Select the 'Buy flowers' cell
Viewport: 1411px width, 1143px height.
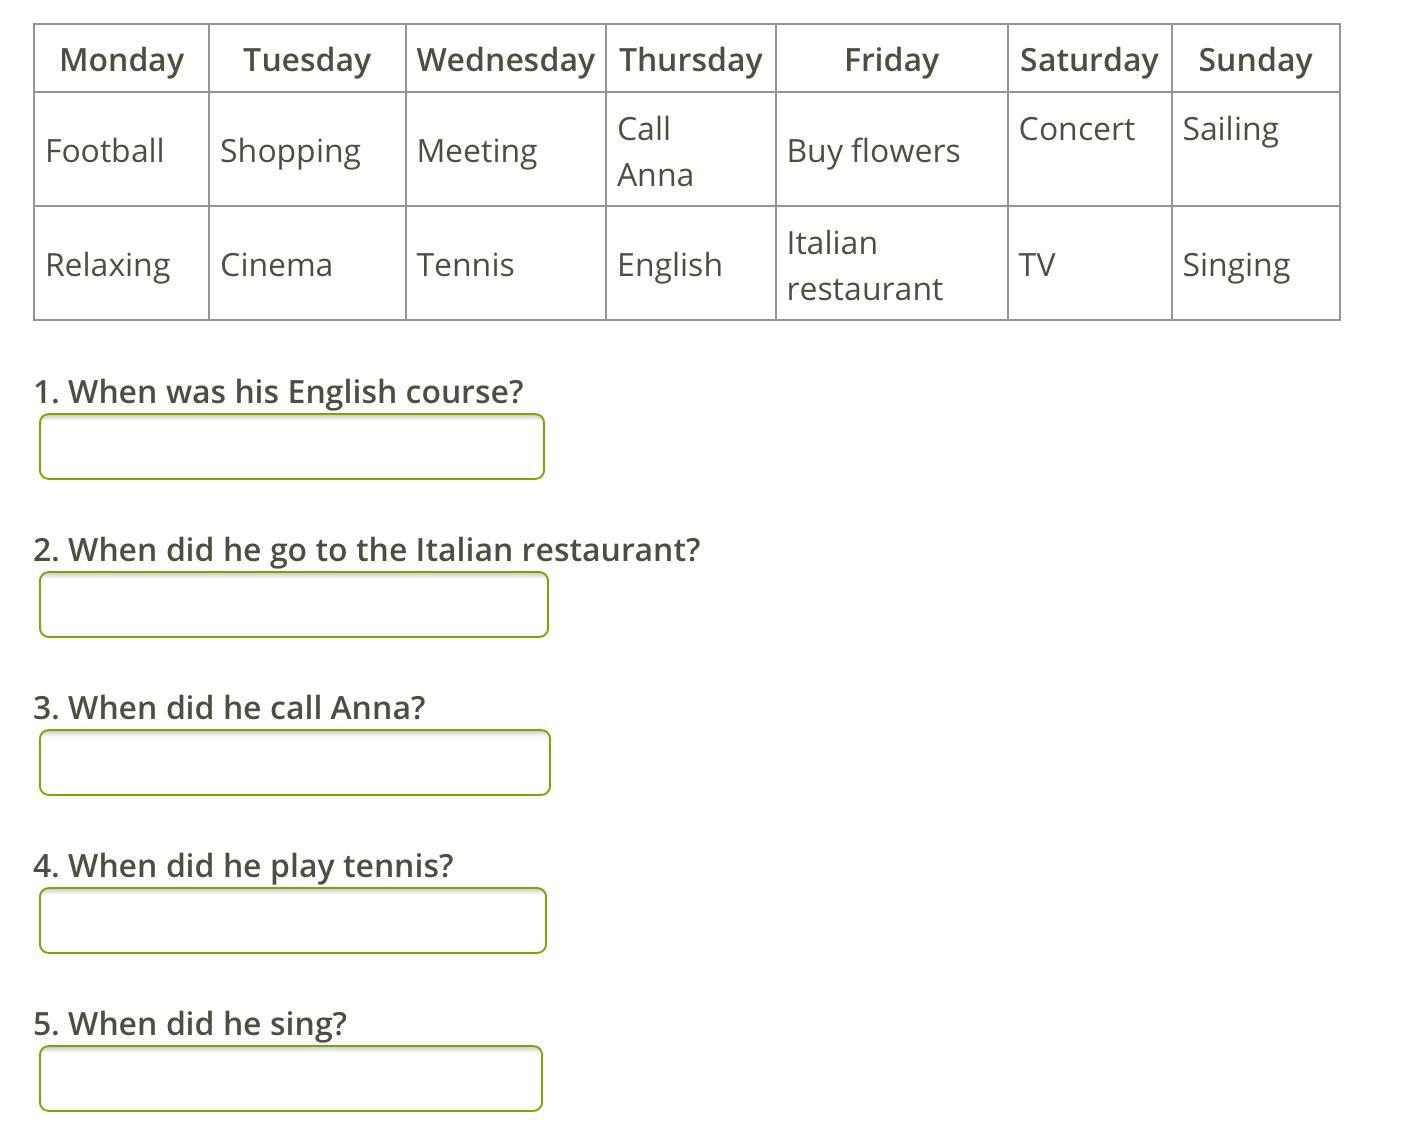892,150
